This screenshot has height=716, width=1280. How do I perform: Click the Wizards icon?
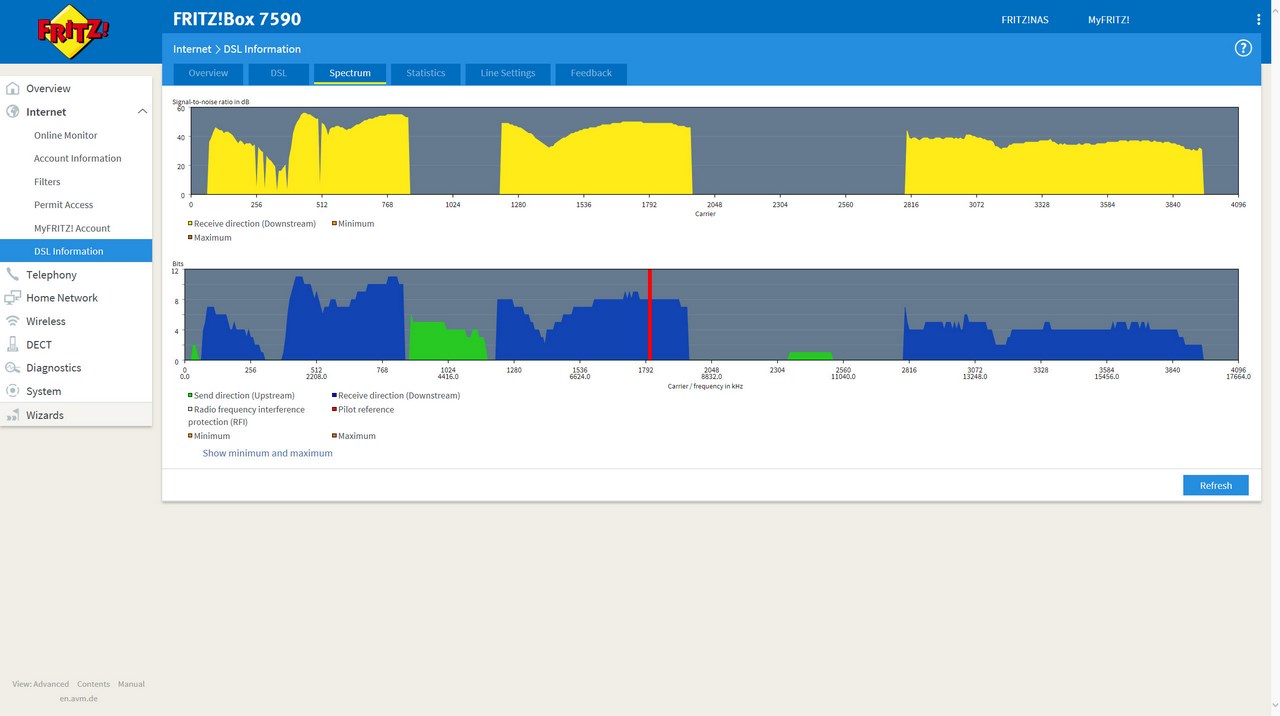pyautogui.click(x=13, y=415)
